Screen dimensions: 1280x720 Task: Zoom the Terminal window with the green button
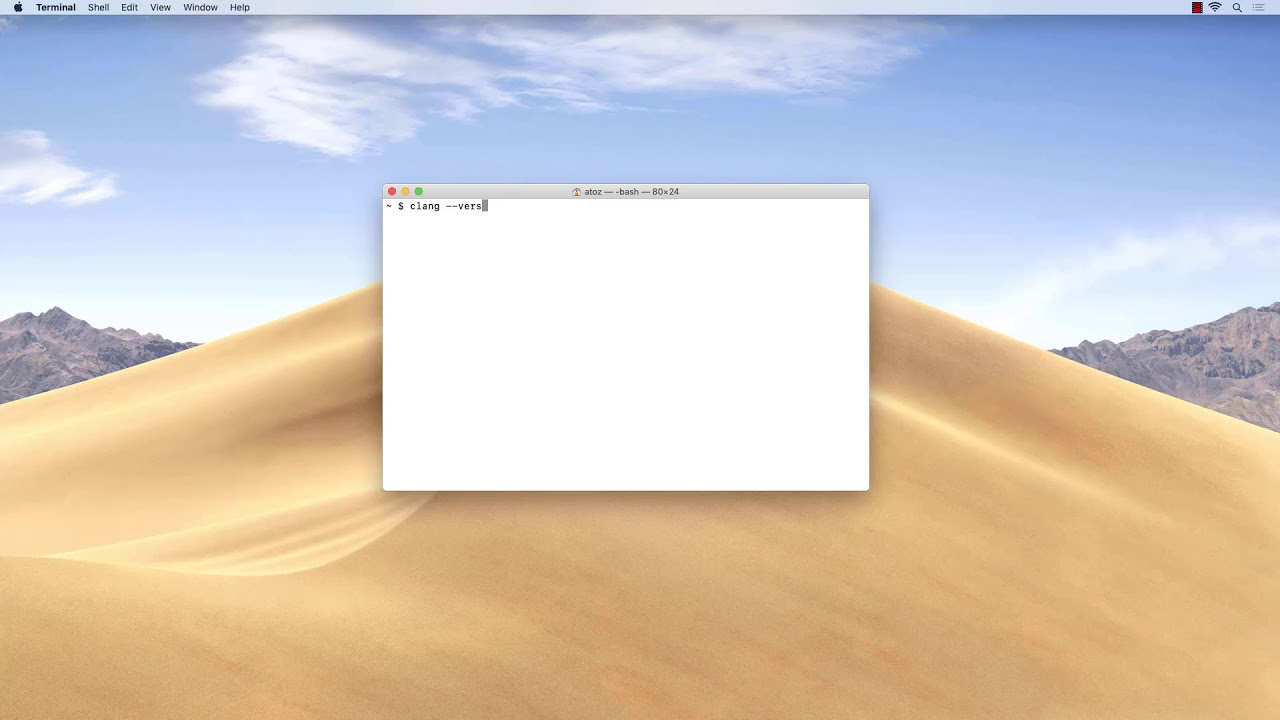(x=419, y=191)
